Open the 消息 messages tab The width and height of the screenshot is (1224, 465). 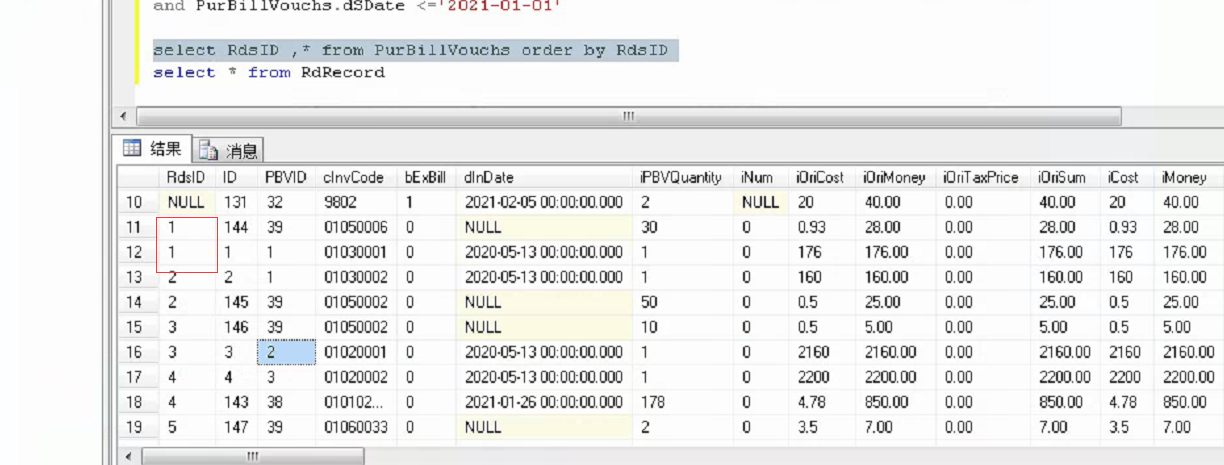[228, 150]
